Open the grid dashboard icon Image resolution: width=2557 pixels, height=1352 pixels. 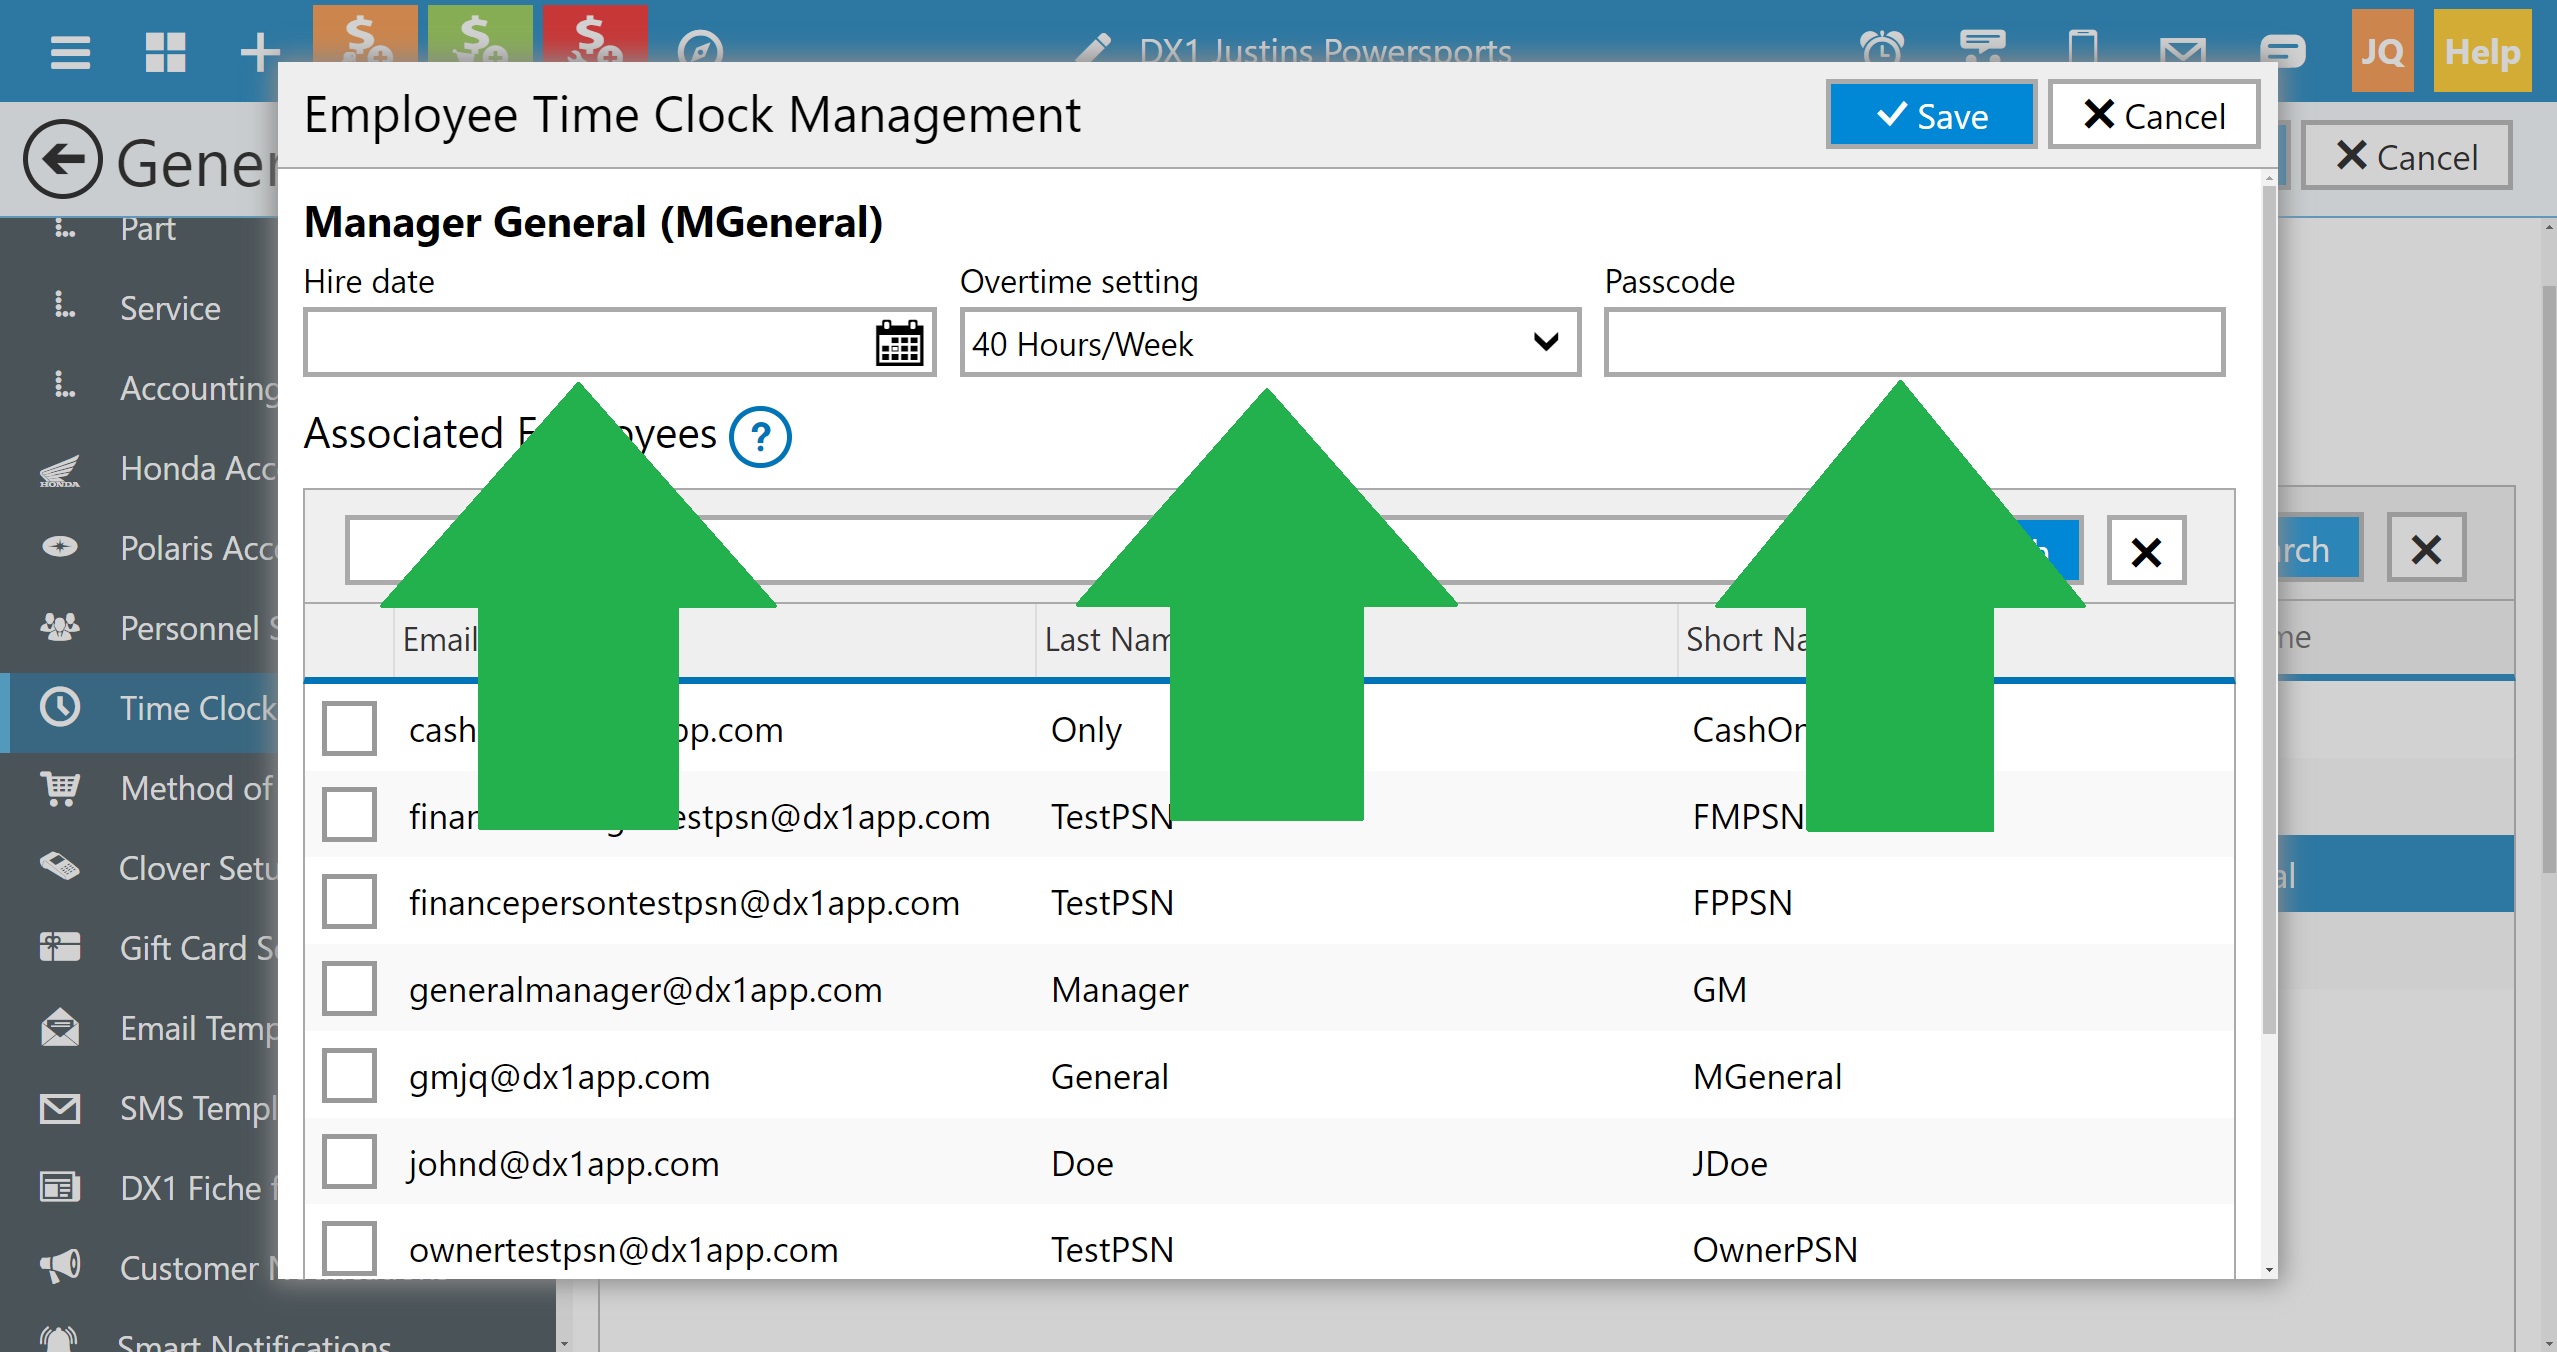[165, 51]
